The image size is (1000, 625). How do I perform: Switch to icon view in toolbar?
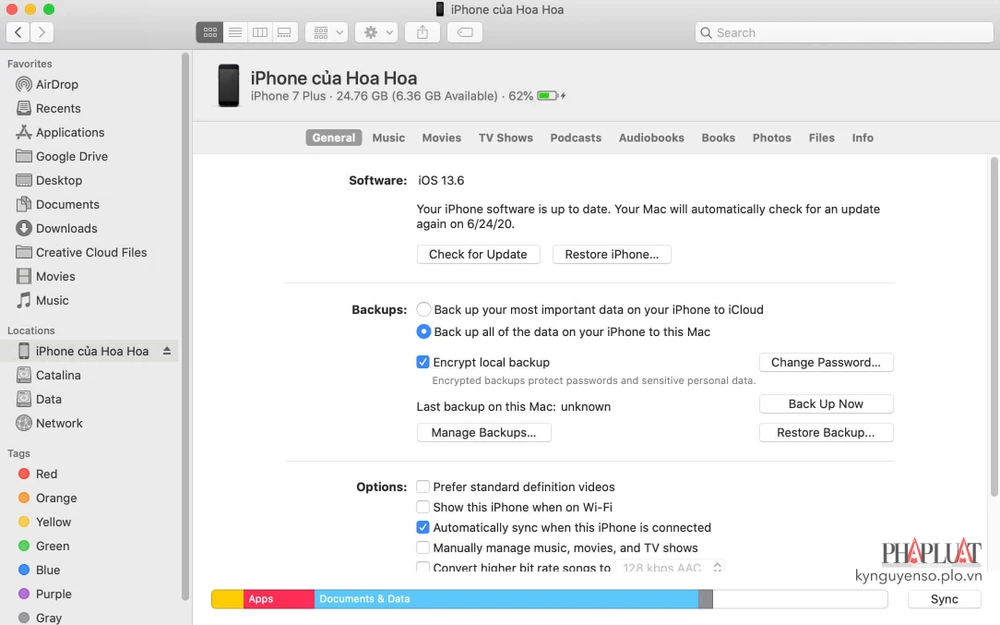210,32
